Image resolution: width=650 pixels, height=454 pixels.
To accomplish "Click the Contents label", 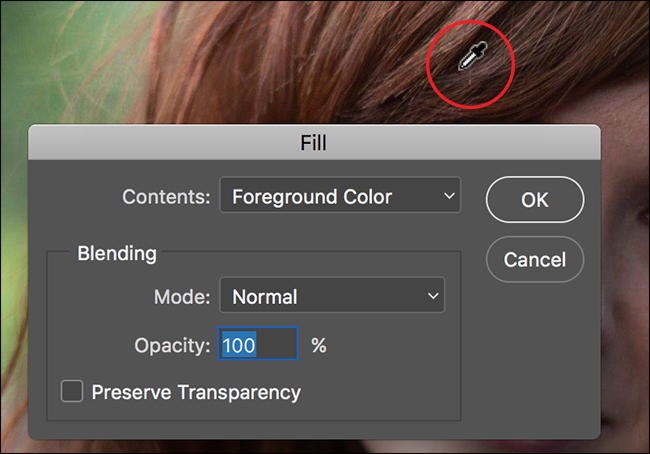I will pyautogui.click(x=166, y=197).
